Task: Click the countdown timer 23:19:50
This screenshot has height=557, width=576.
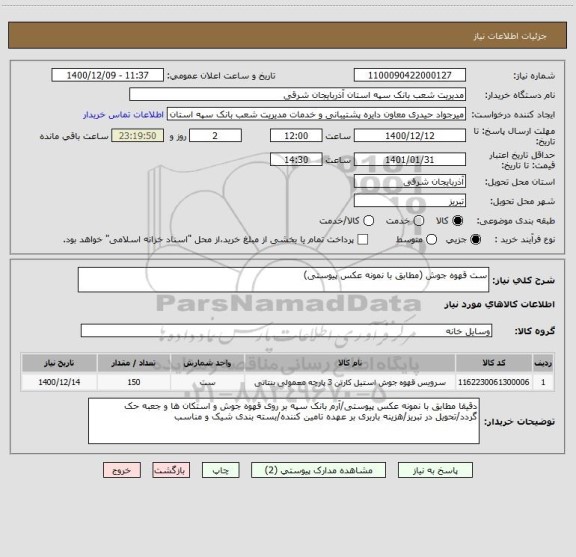Action: [138, 136]
